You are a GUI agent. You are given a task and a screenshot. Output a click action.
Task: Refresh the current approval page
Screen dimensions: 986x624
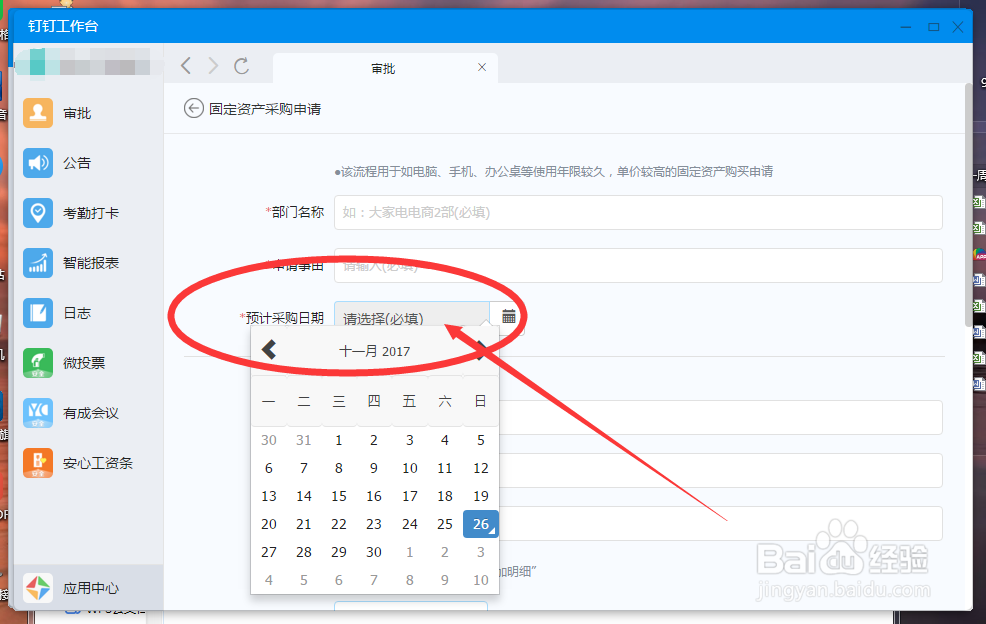pyautogui.click(x=242, y=66)
